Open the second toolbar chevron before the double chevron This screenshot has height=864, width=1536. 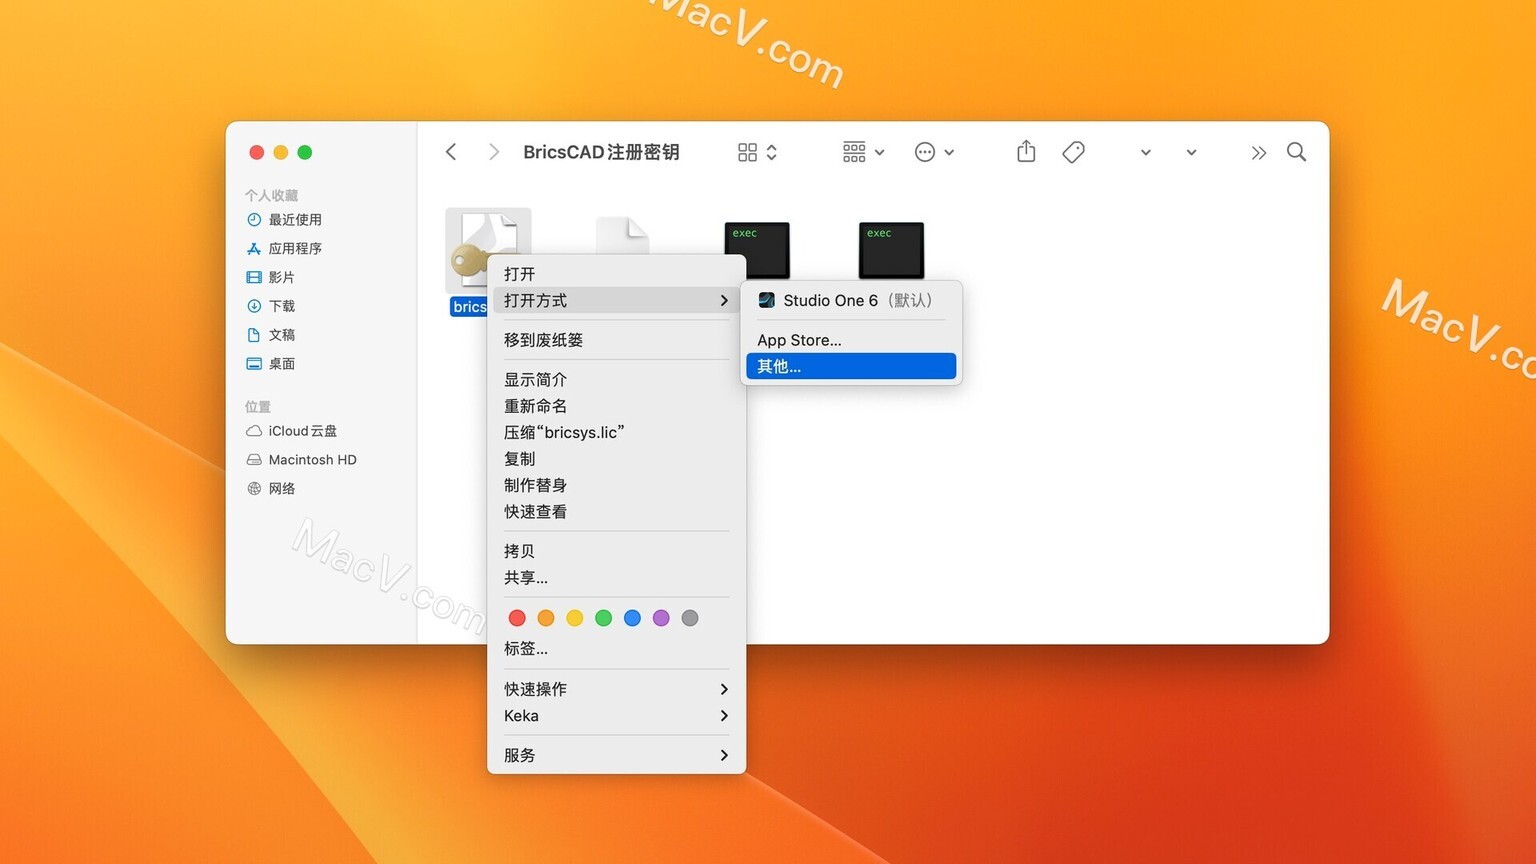click(x=1191, y=153)
